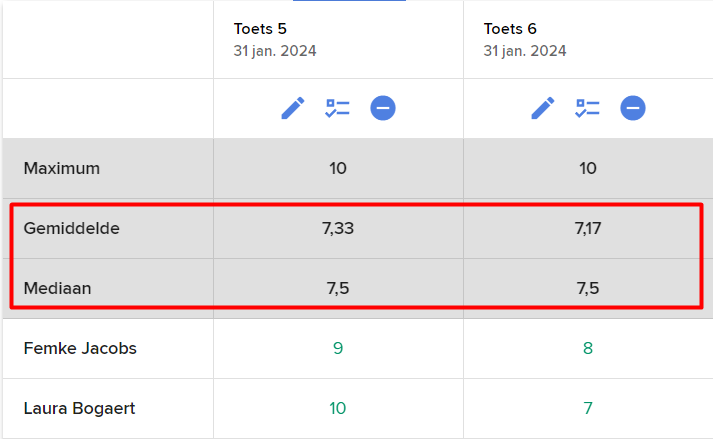Open student Femke Jacobs
Image resolution: width=713 pixels, height=439 pixels.
click(x=80, y=348)
